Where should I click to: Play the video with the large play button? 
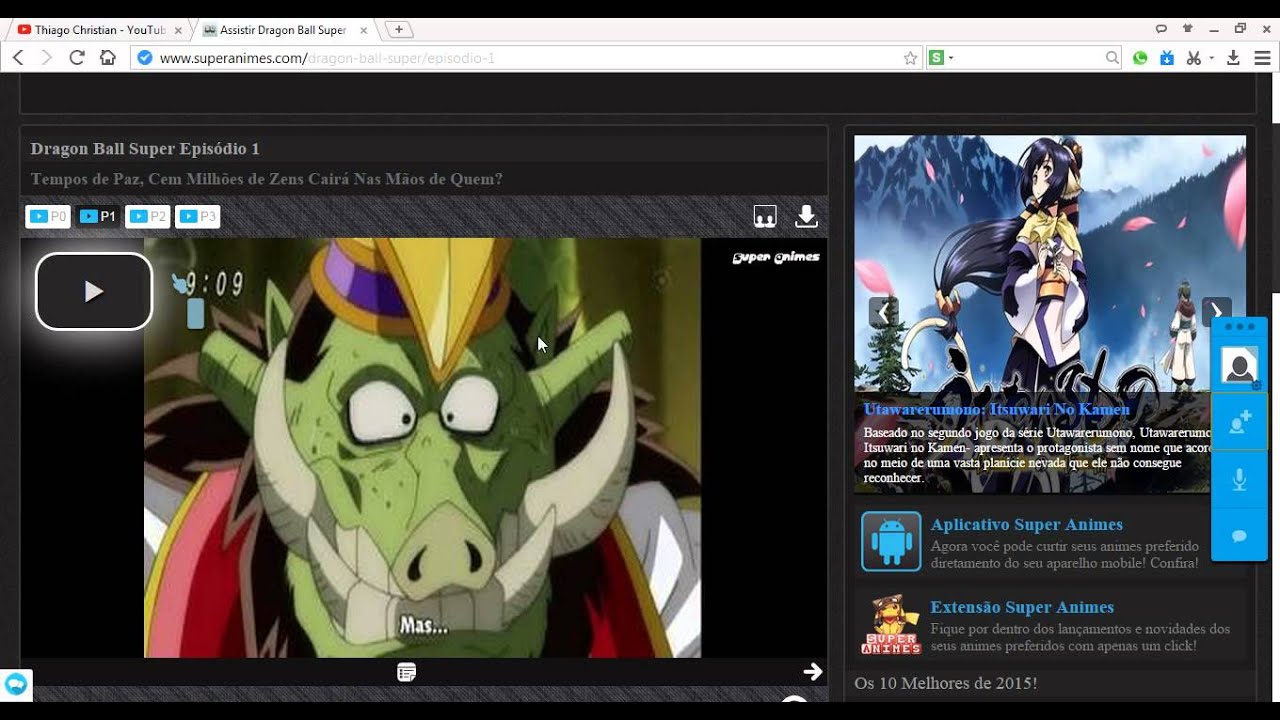tap(94, 291)
